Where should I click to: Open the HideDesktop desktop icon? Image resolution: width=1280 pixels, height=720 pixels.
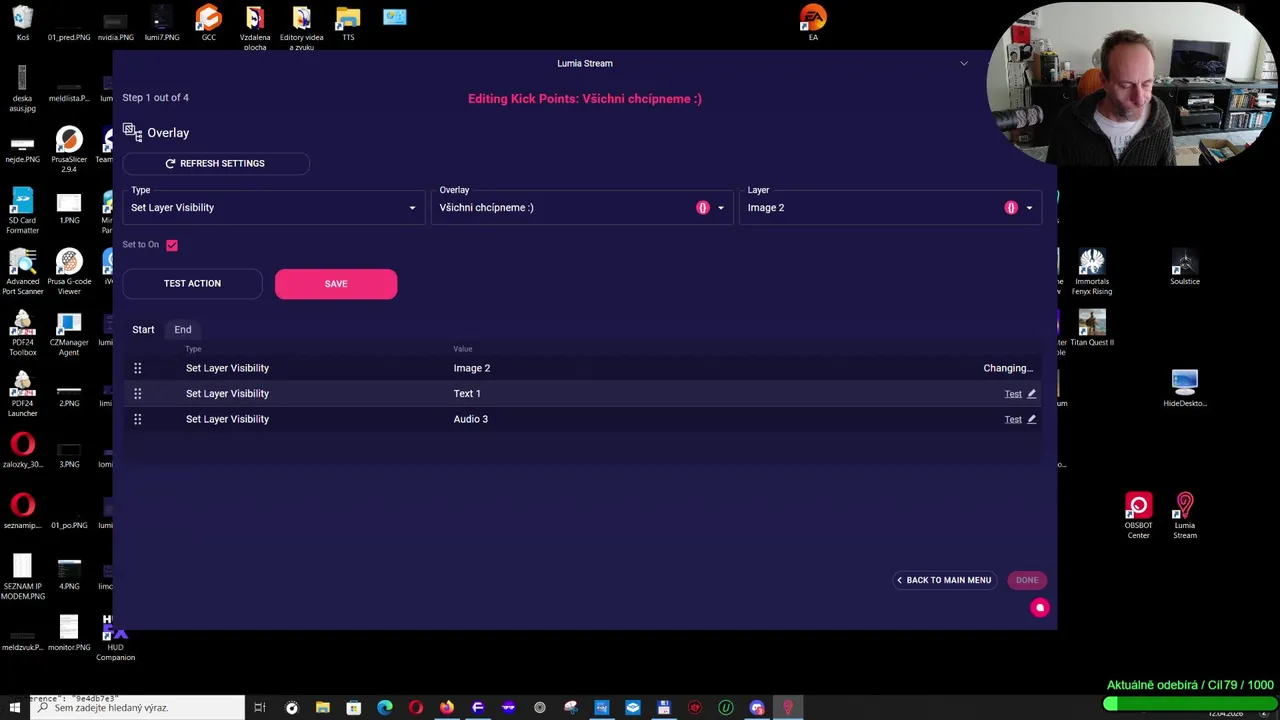[x=1185, y=389]
